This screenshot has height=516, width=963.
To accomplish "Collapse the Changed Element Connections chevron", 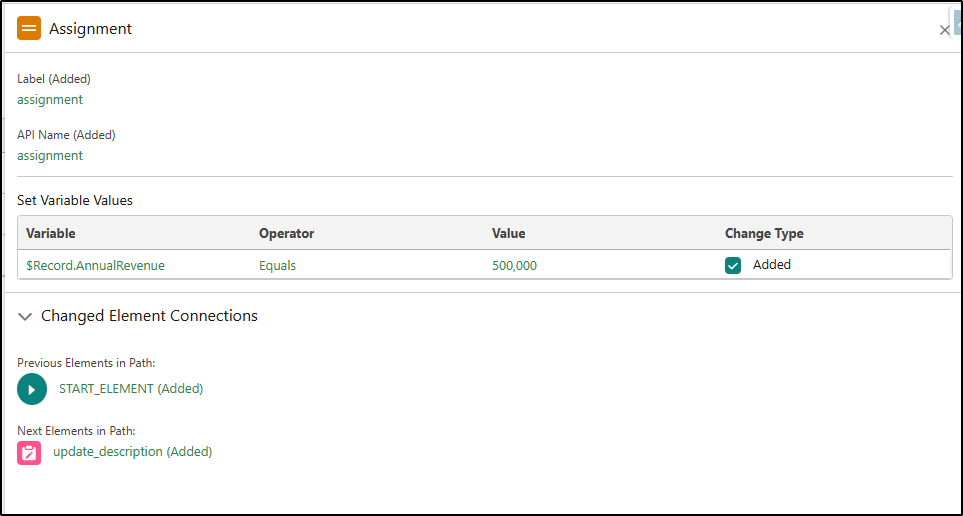I will pos(25,316).
